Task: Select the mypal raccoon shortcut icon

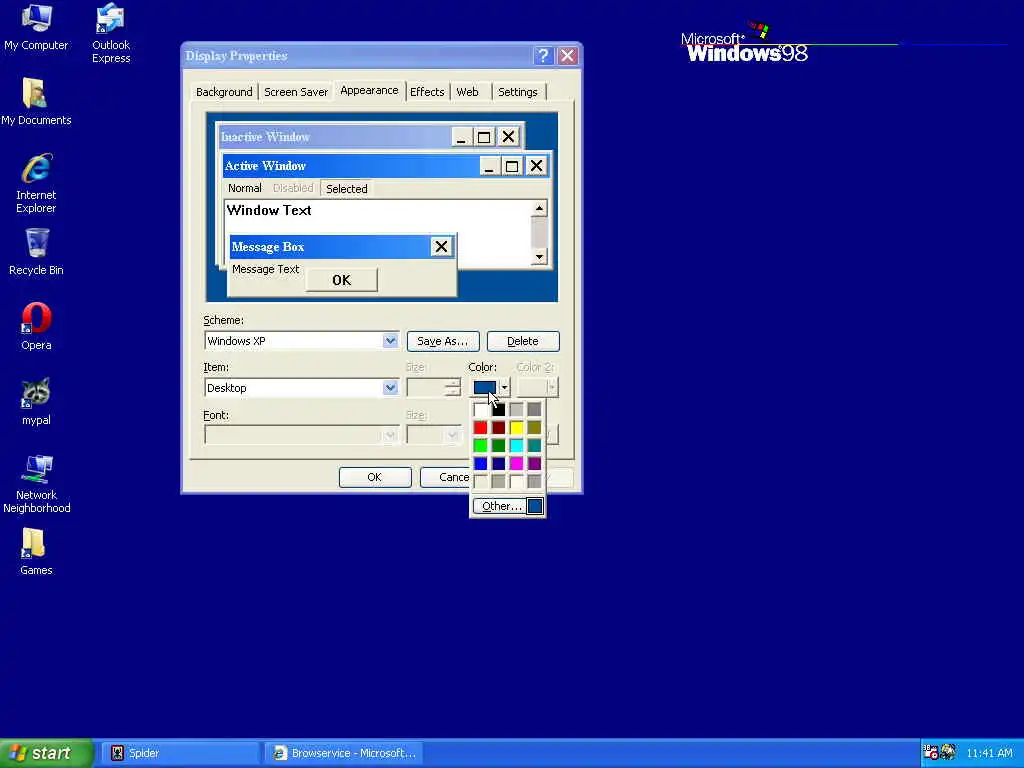Action: click(x=36, y=402)
